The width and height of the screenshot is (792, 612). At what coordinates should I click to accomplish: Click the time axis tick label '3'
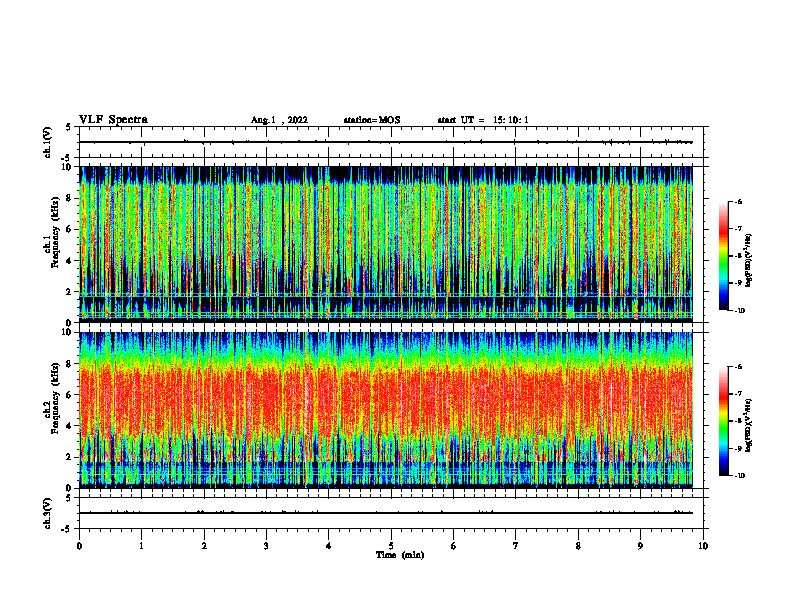266,546
